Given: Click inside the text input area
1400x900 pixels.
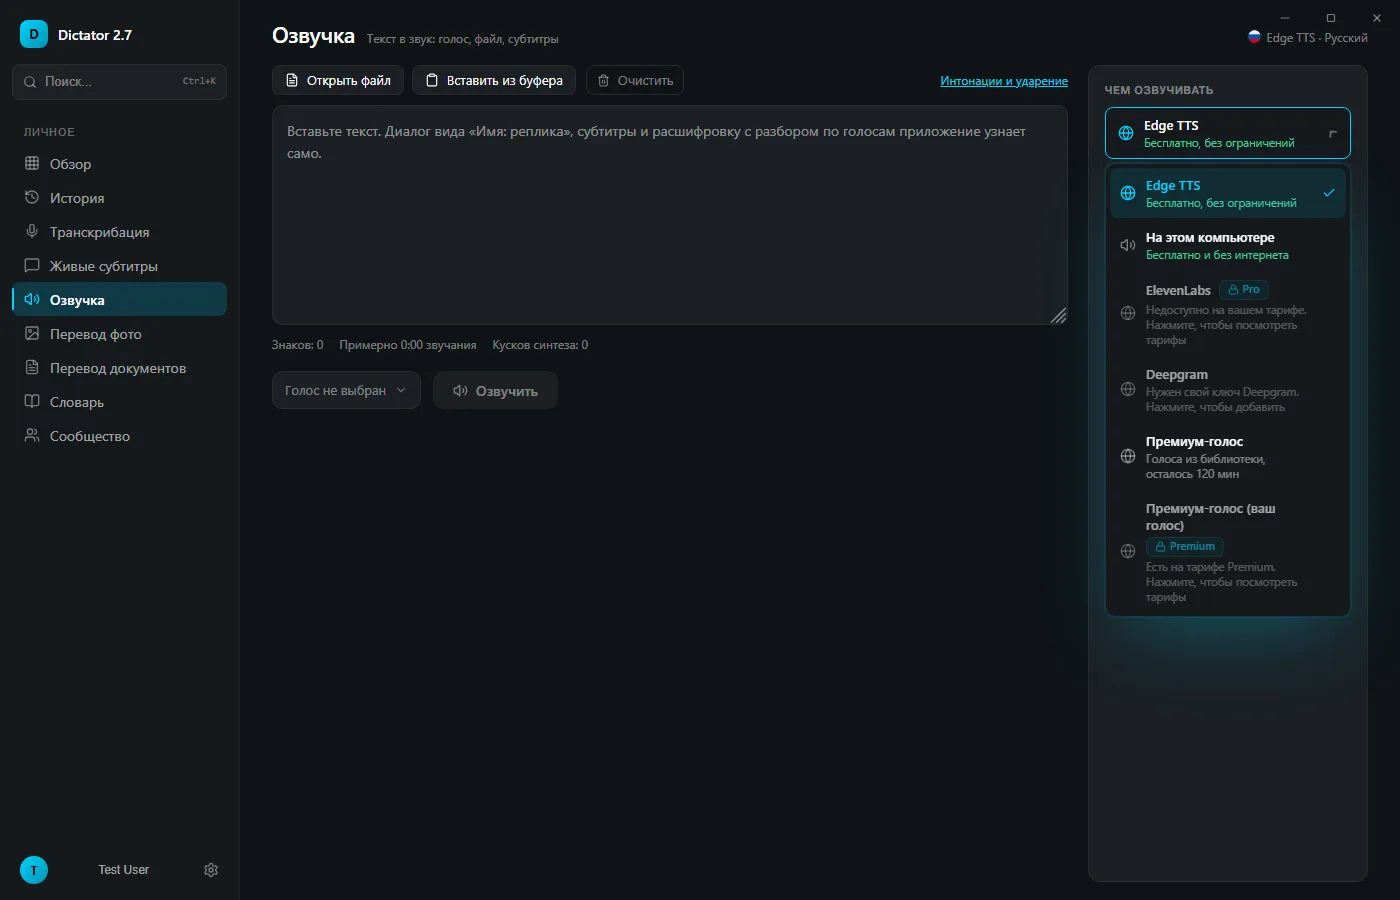Looking at the screenshot, I should 670,215.
